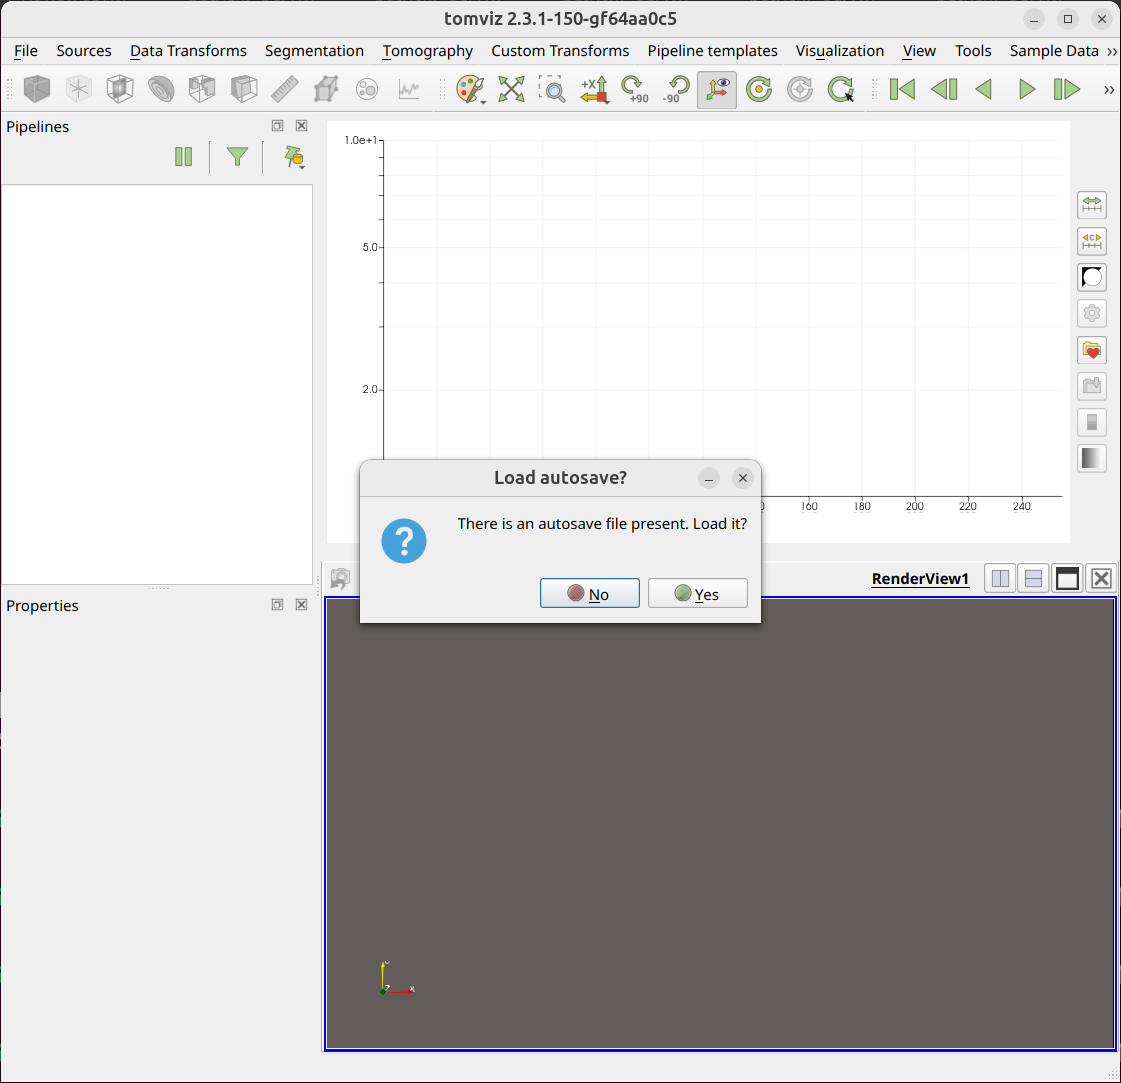Click the Molecule module icon
1121x1083 pixels.
click(x=367, y=89)
